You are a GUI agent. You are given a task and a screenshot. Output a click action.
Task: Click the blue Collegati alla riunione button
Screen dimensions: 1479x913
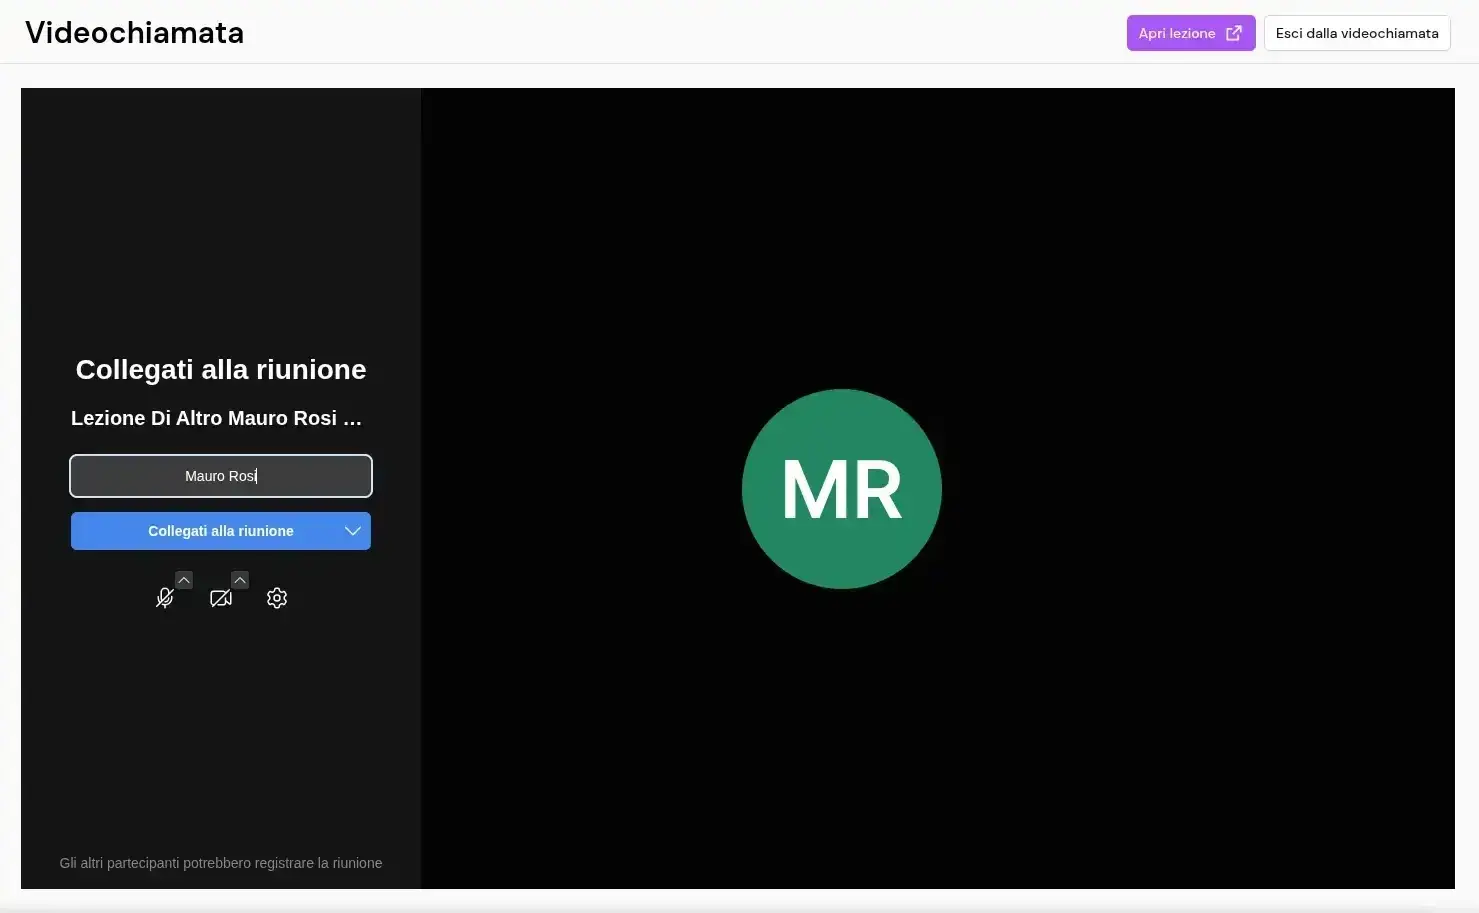click(x=220, y=531)
